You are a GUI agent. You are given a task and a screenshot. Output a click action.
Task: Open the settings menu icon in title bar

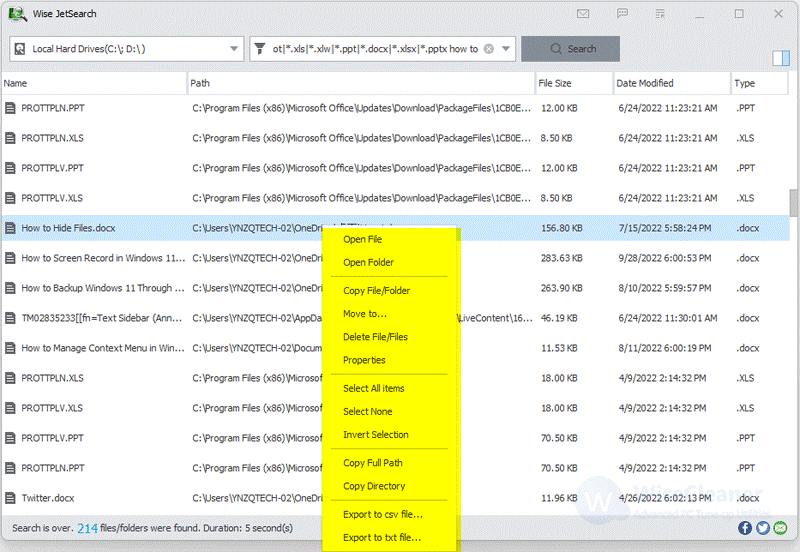(660, 14)
